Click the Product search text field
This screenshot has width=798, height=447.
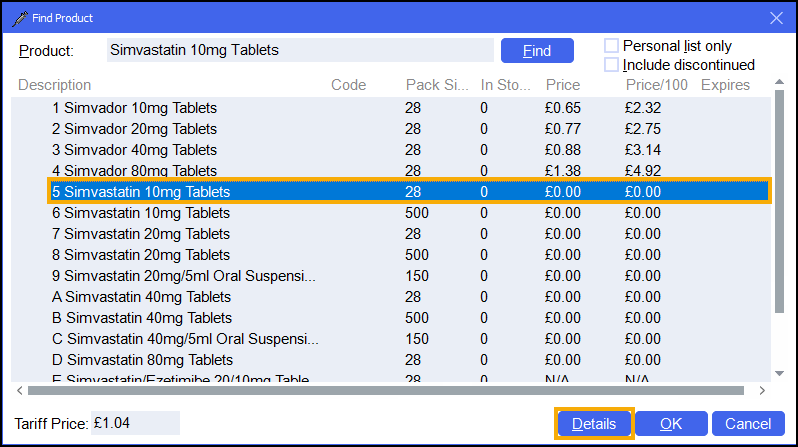pyautogui.click(x=299, y=50)
